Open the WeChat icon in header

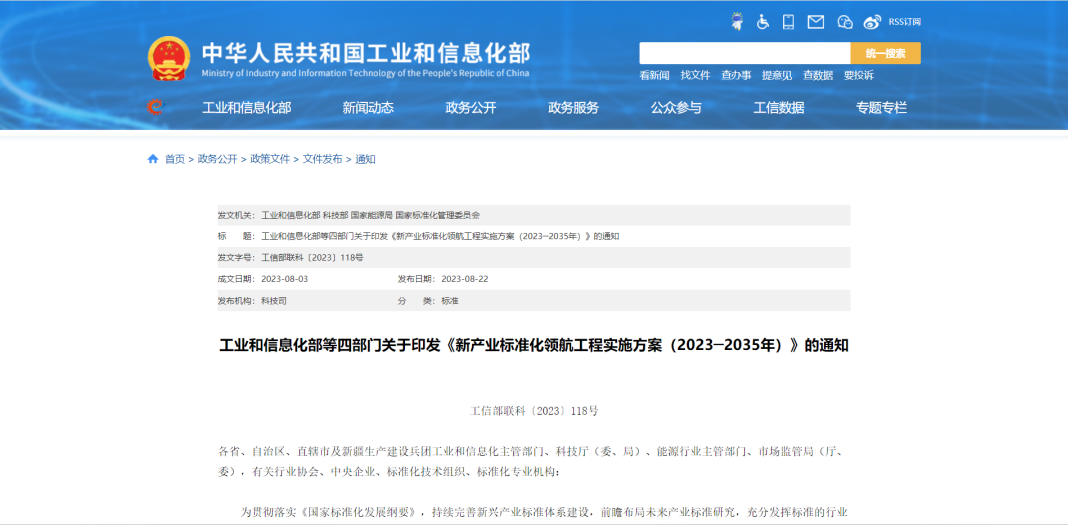(x=845, y=22)
